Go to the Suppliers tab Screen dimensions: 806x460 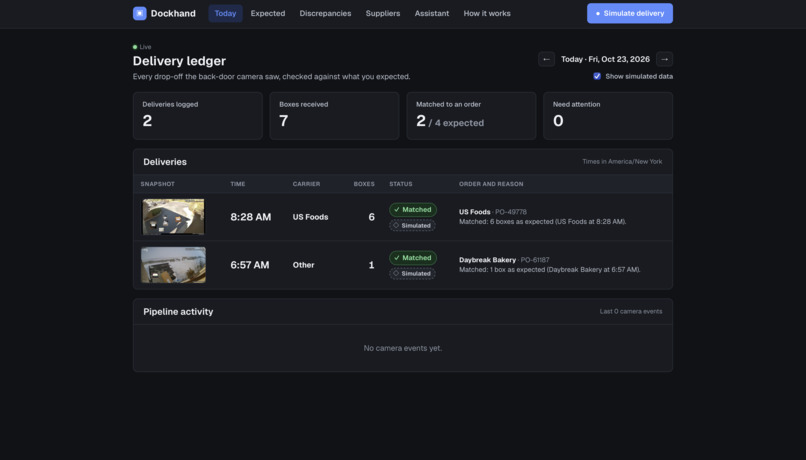tap(383, 13)
